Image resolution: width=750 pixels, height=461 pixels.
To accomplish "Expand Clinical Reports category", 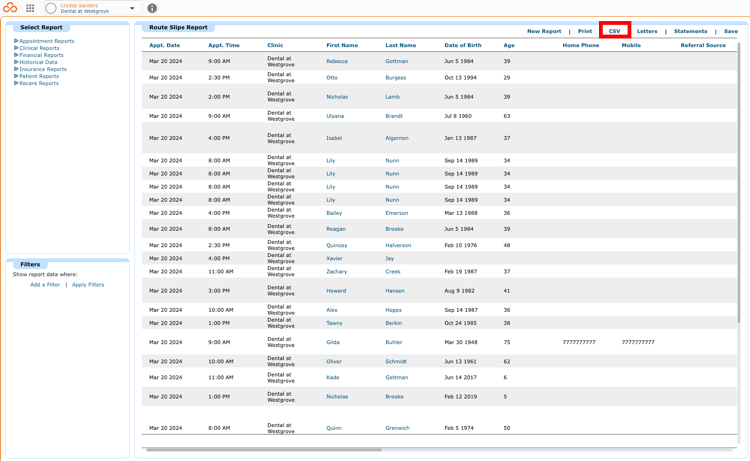I will coord(37,48).
